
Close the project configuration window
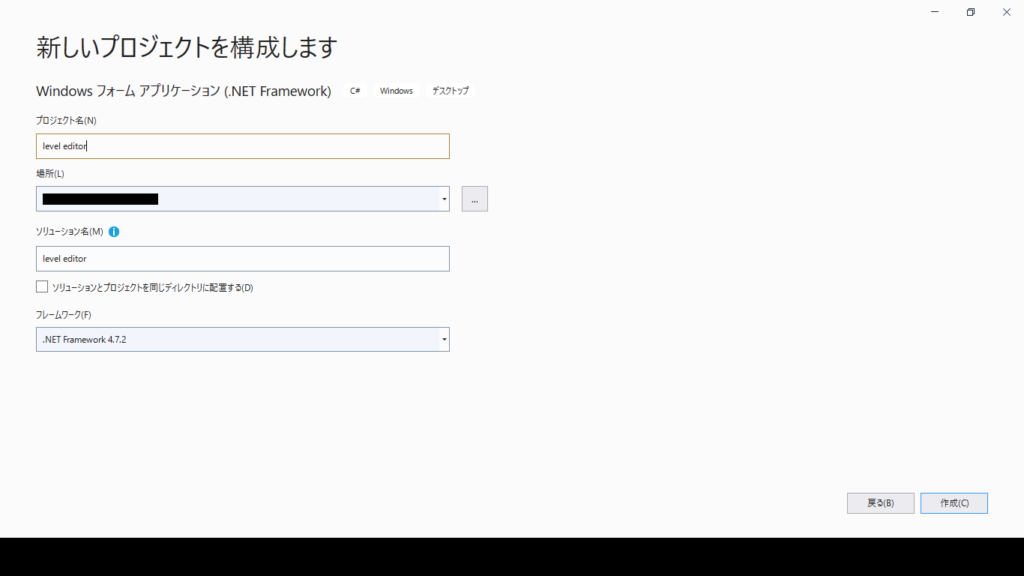point(1006,12)
